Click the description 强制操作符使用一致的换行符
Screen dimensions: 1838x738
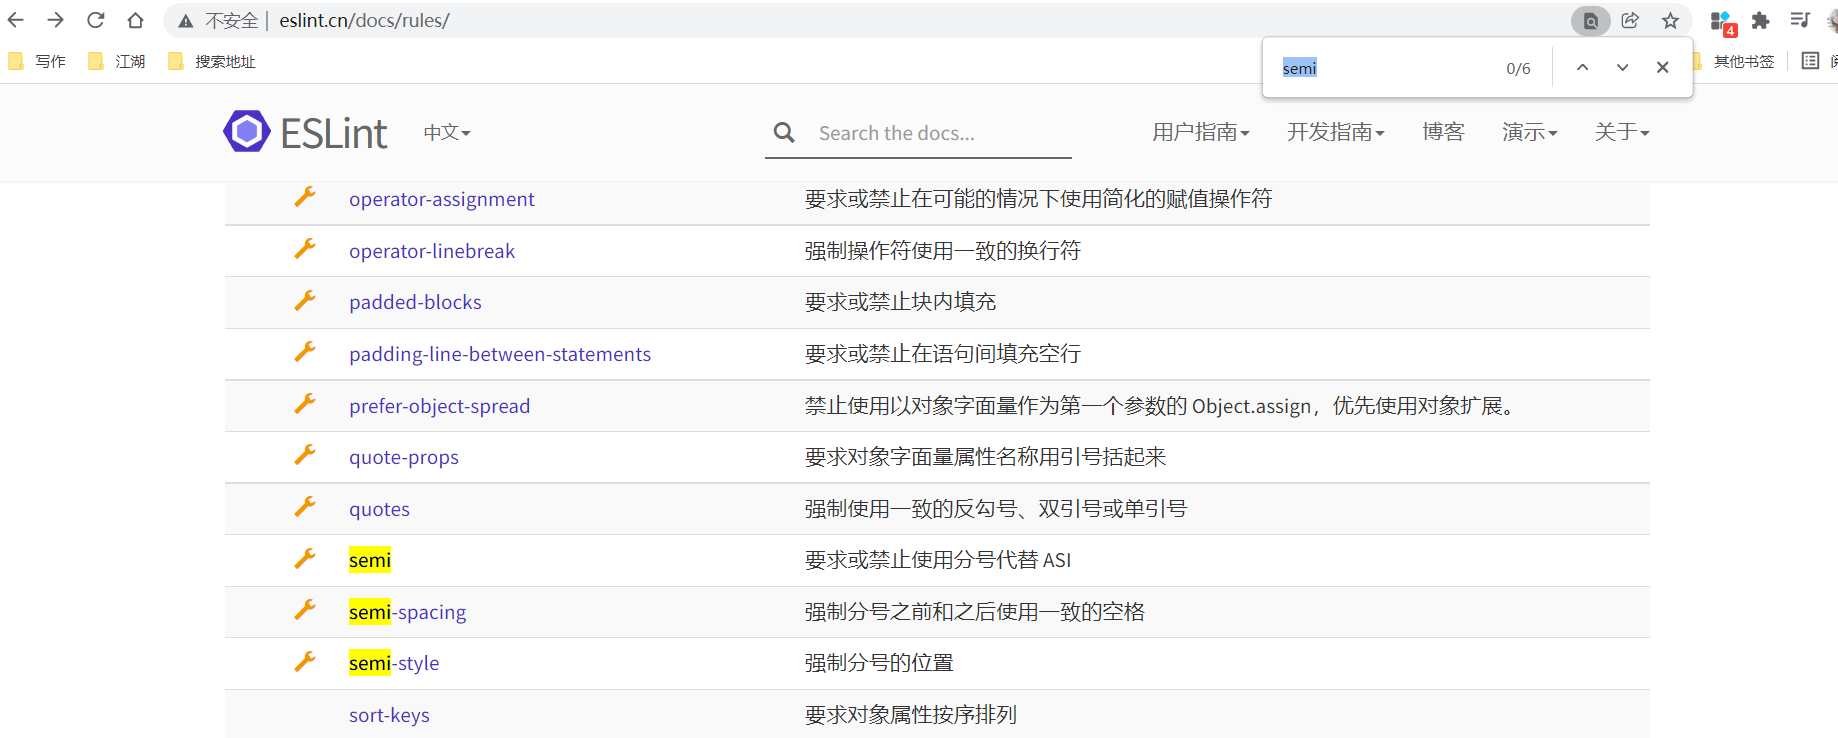coord(943,251)
